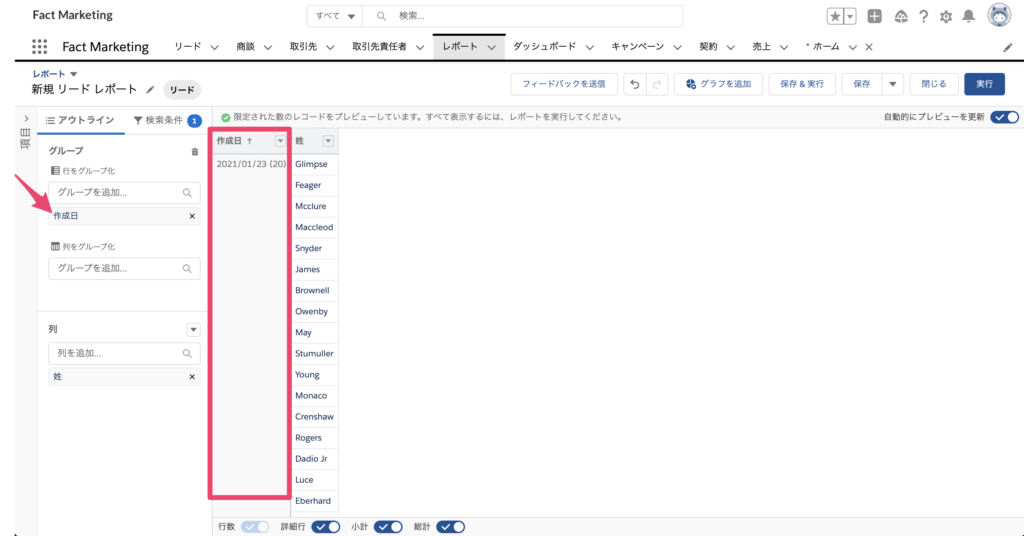Image resolution: width=1024 pixels, height=536 pixels.
Task: Click sort arrow on 作成日 column header
Action: click(x=249, y=141)
